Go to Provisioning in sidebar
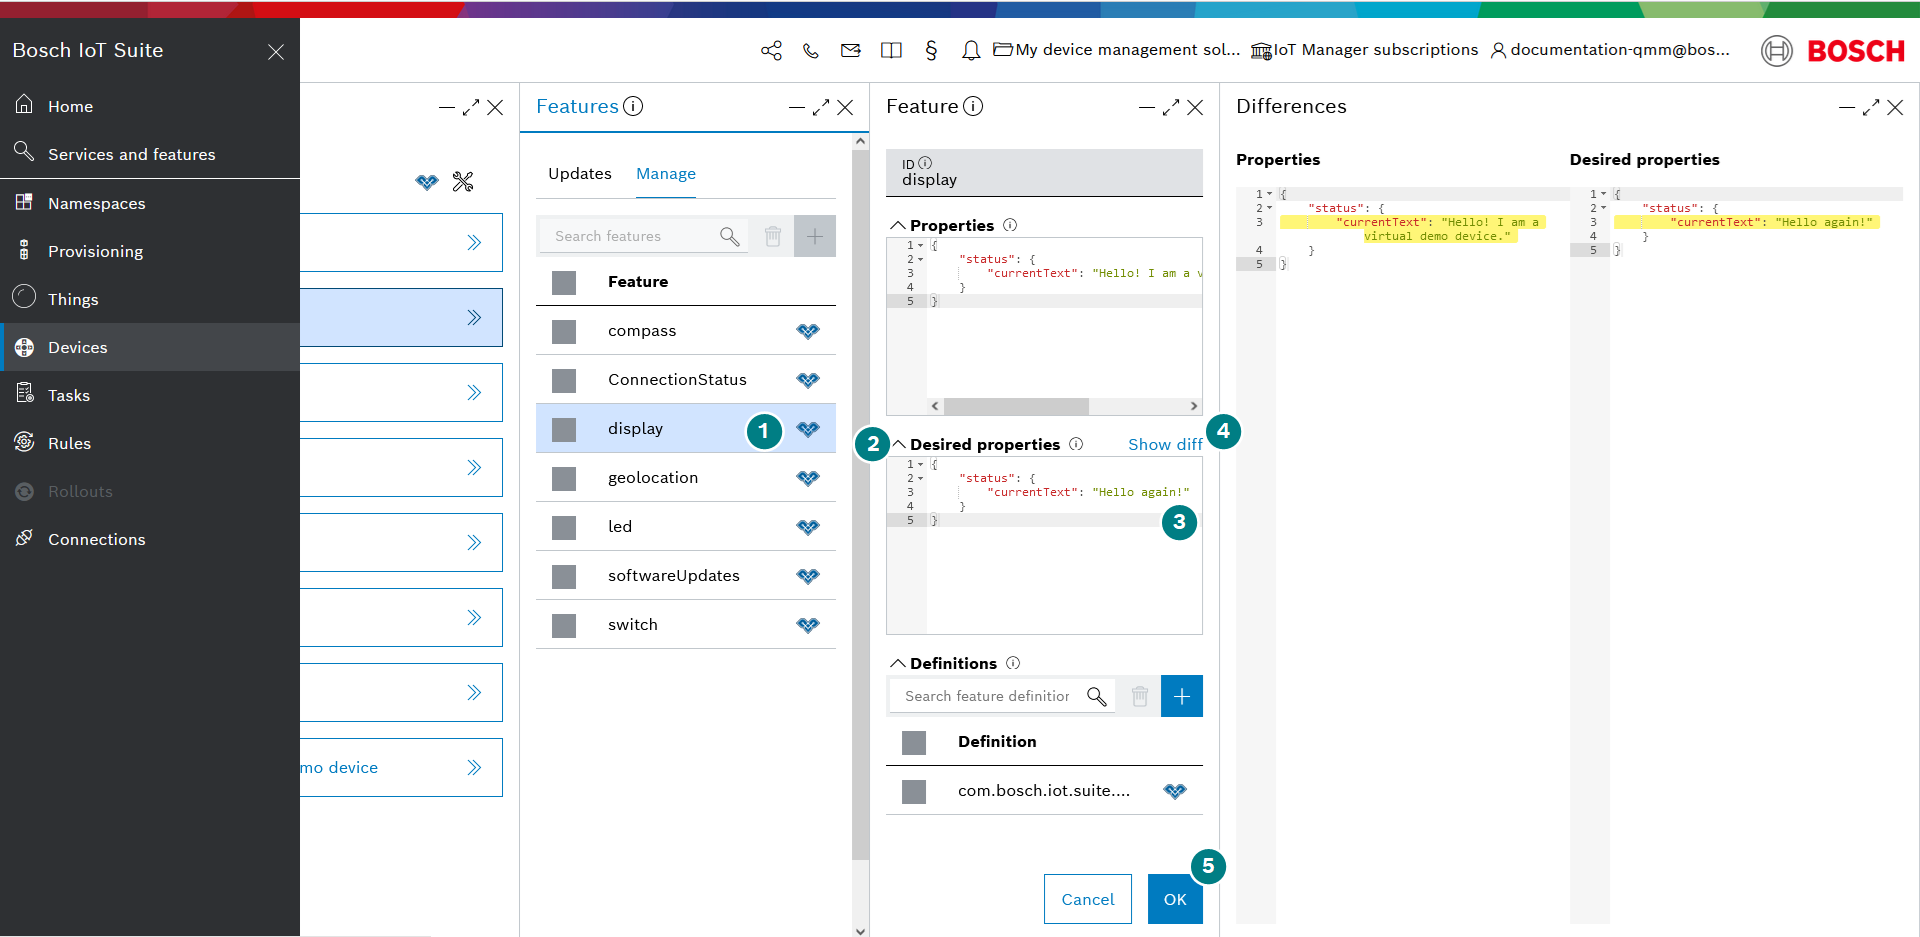The height and width of the screenshot is (937, 1920). coord(150,251)
